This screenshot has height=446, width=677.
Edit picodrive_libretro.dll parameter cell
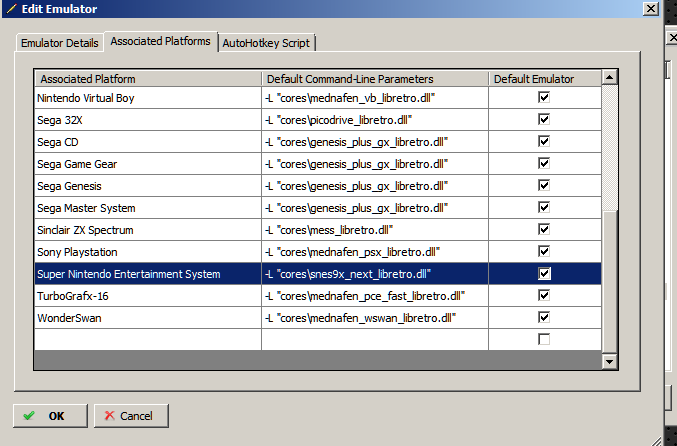[x=375, y=120]
